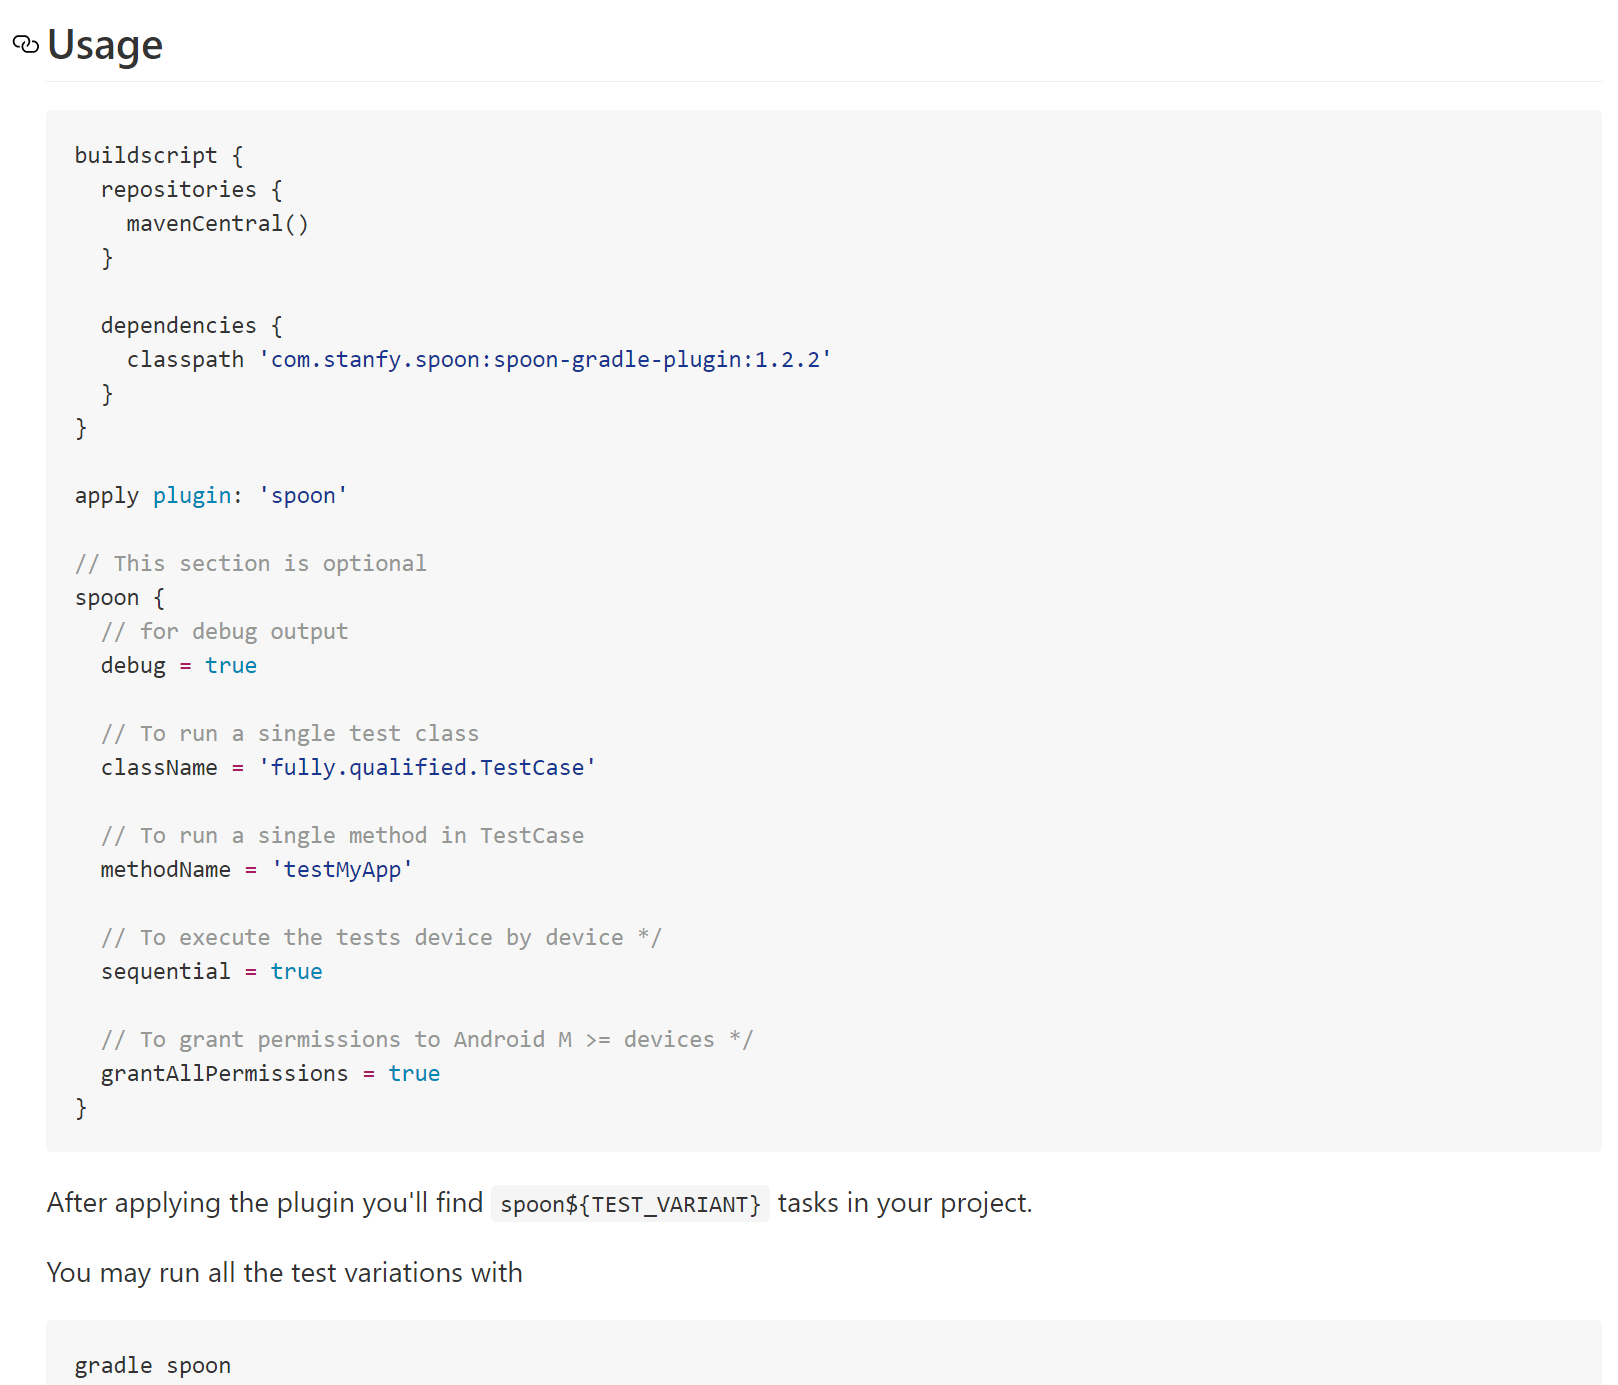Click the 'dependencies' keyword in code
This screenshot has height=1385, width=1618.
click(x=178, y=326)
